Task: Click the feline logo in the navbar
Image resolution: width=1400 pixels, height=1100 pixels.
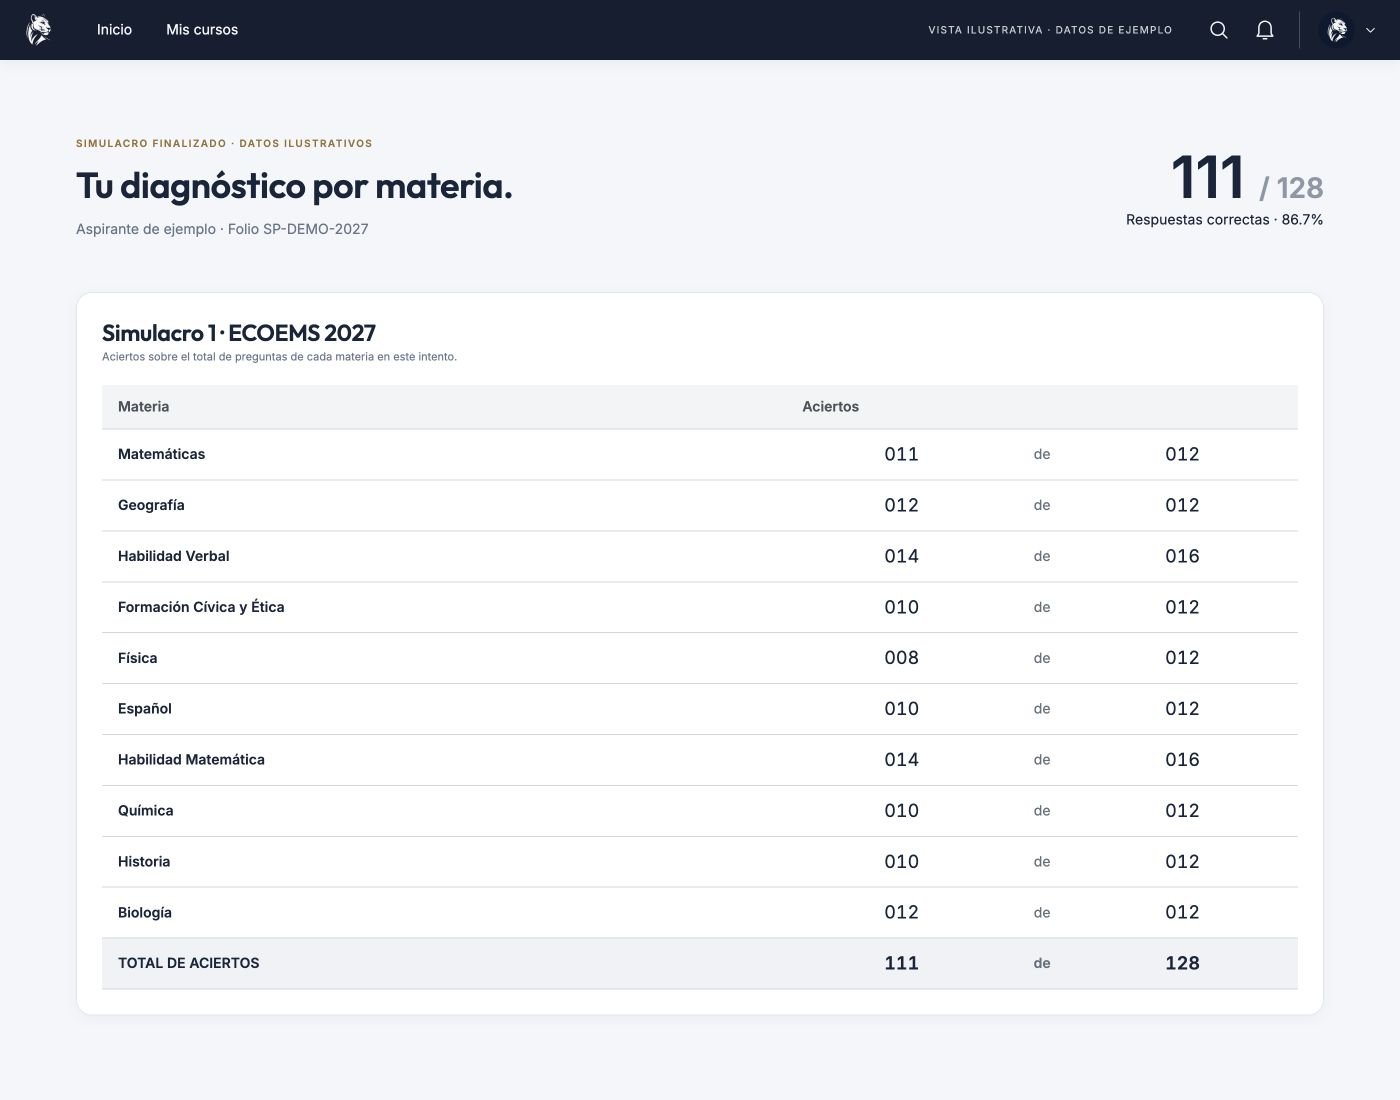Action: 38,30
